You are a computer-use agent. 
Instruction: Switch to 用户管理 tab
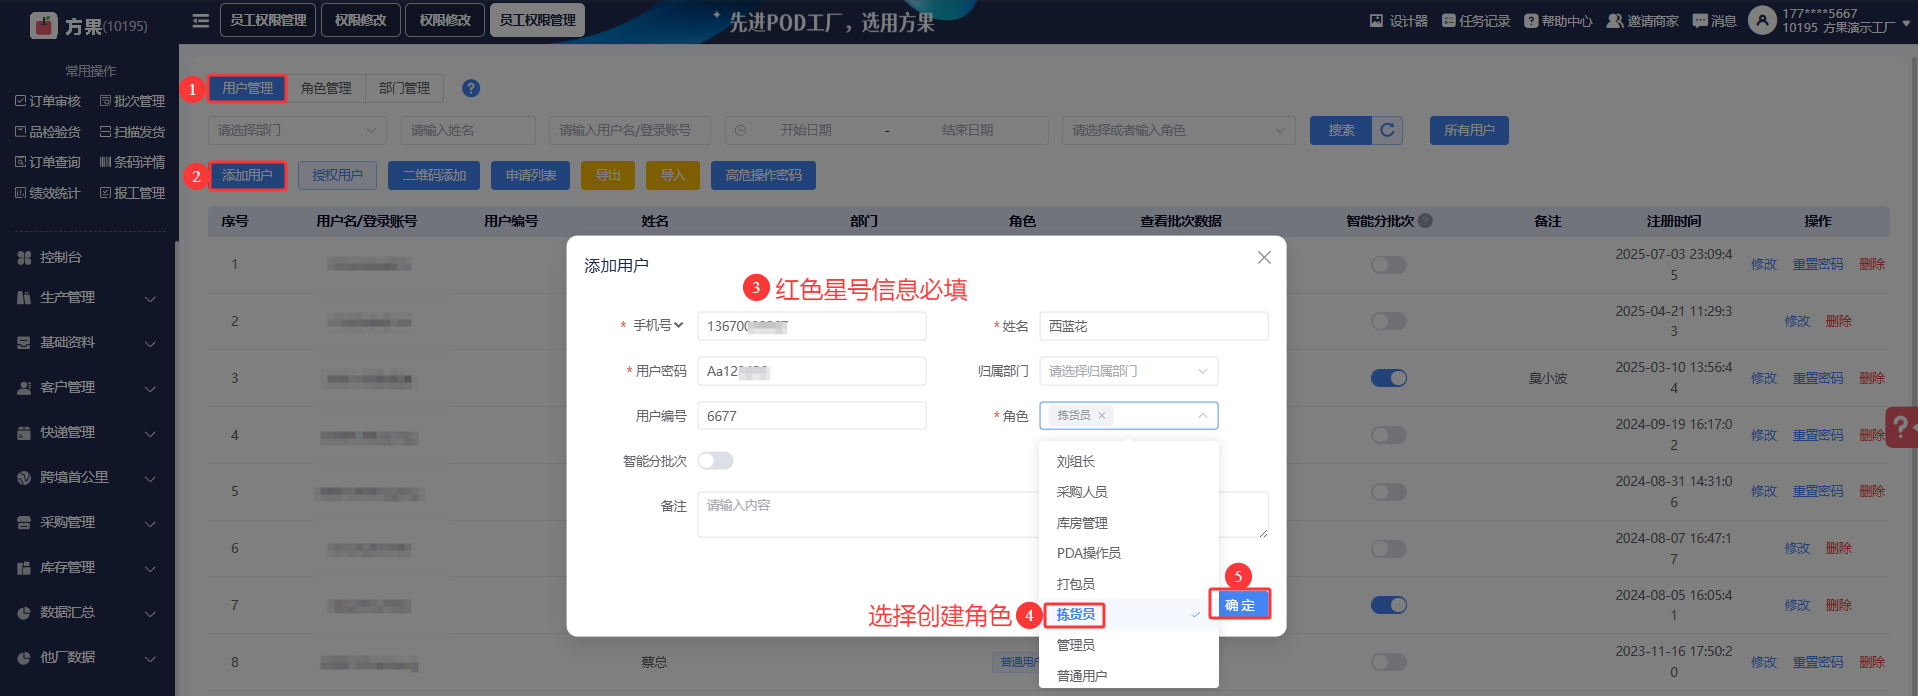pos(247,88)
